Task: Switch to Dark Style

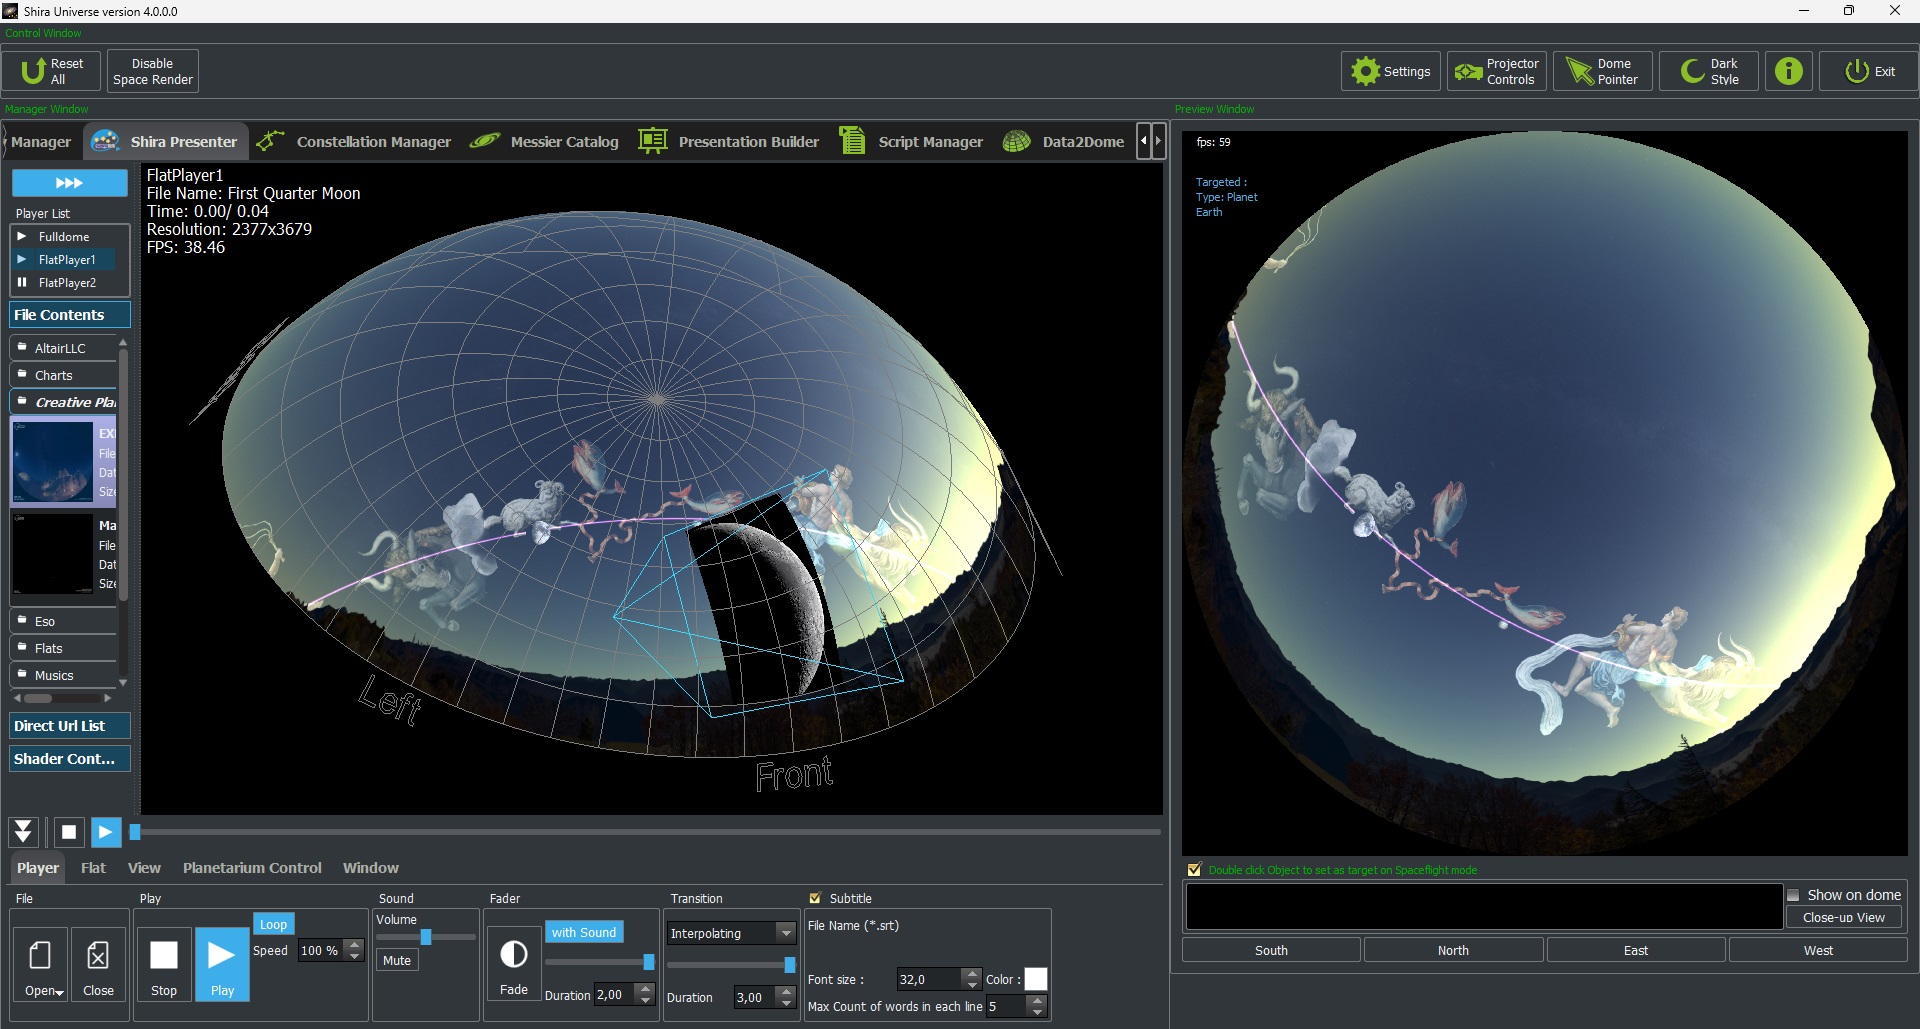Action: pyautogui.click(x=1709, y=71)
